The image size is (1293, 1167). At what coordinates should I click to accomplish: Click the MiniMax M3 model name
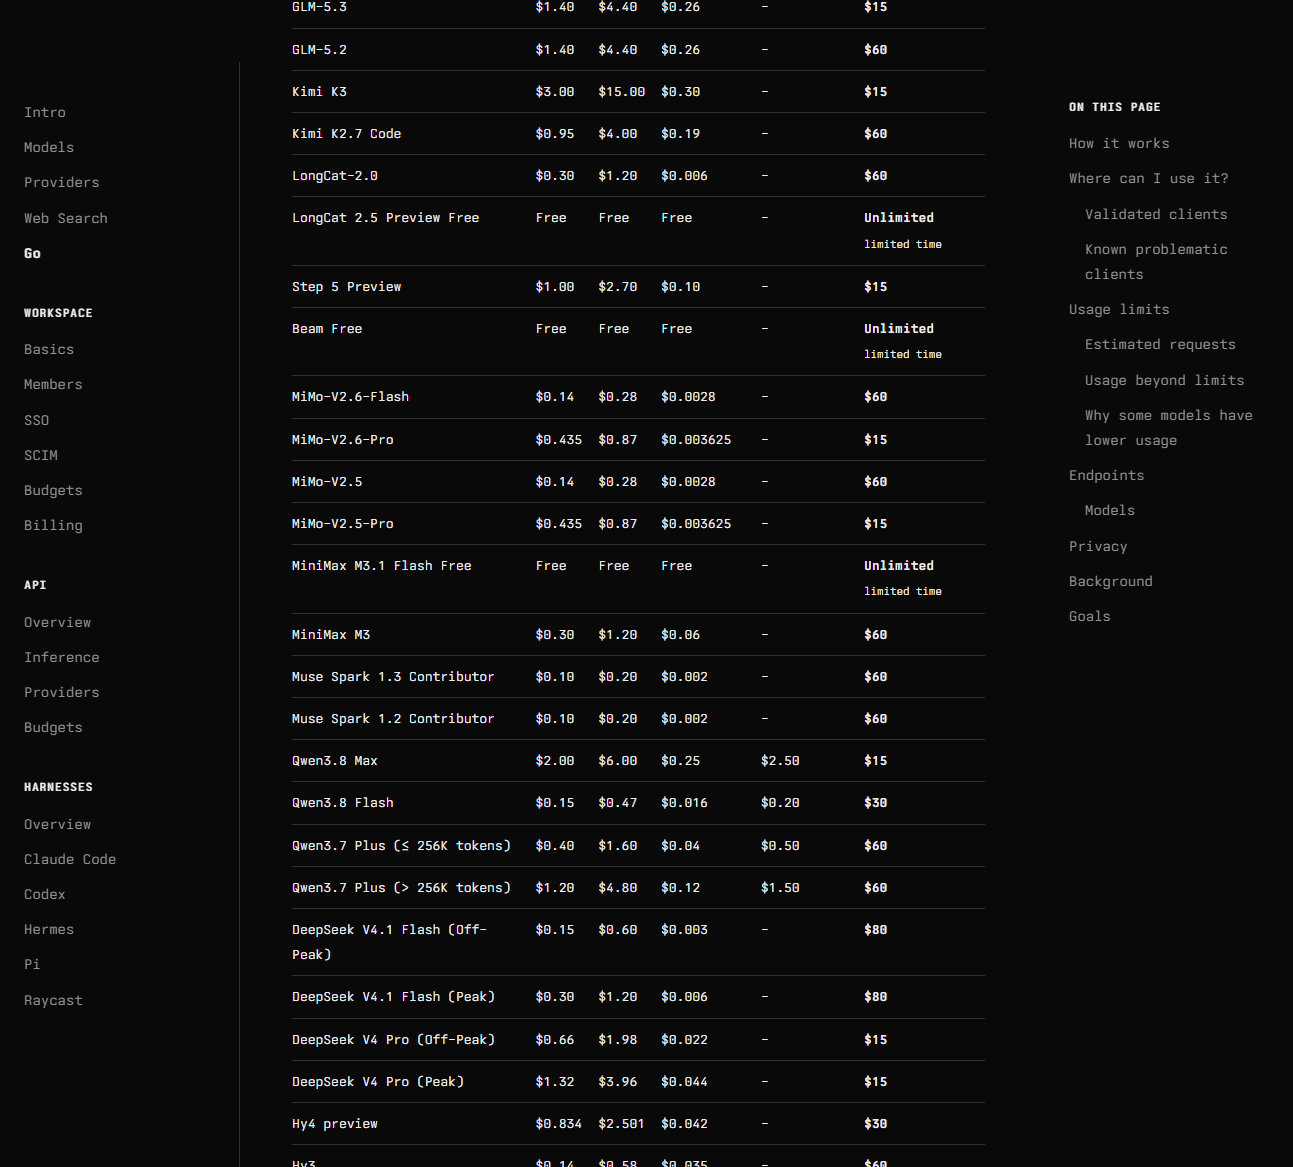(x=331, y=634)
